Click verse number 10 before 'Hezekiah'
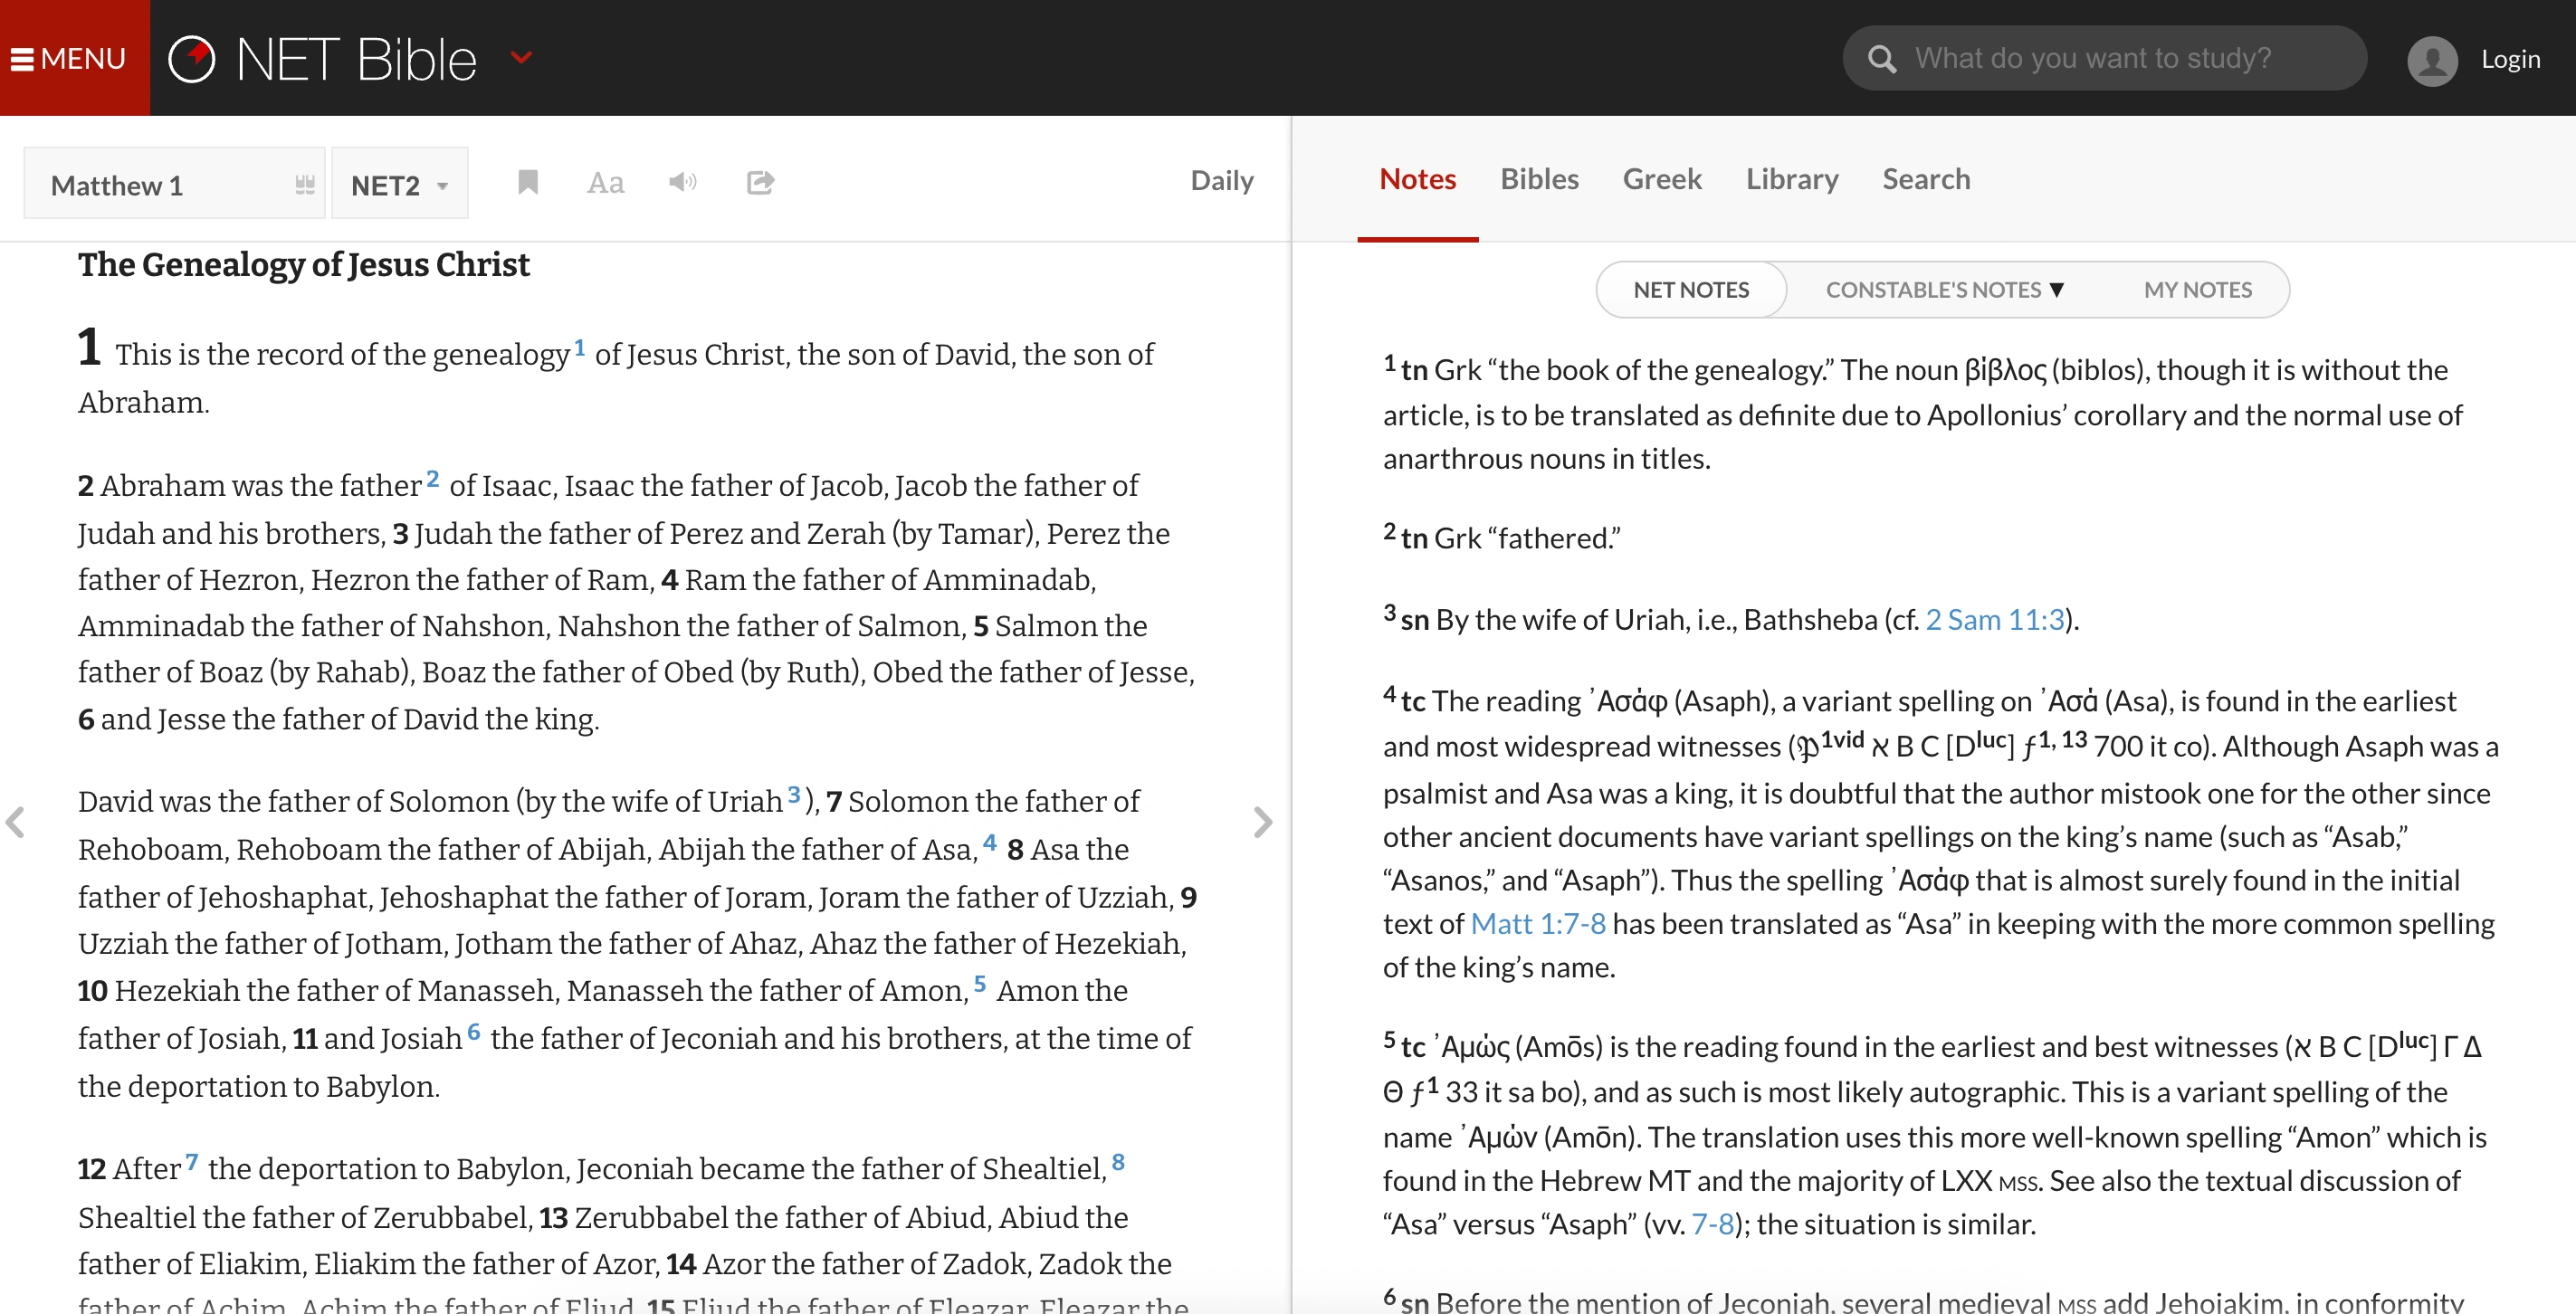 tap(92, 991)
